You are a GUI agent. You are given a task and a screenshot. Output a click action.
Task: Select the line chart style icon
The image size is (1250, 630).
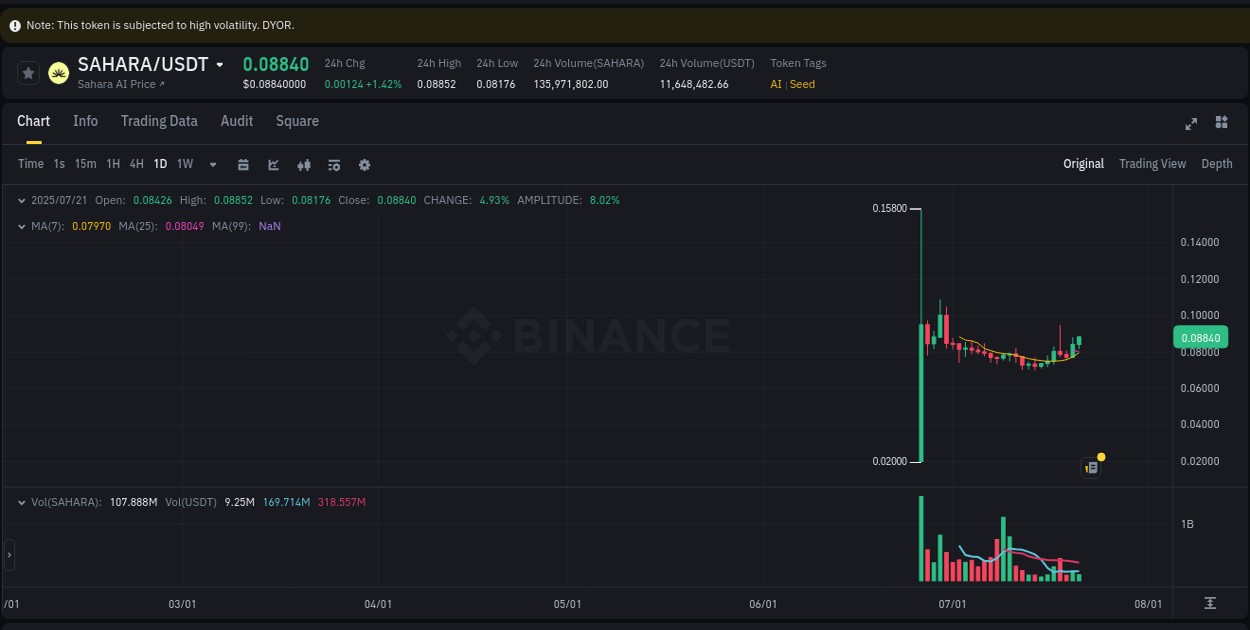(x=273, y=164)
